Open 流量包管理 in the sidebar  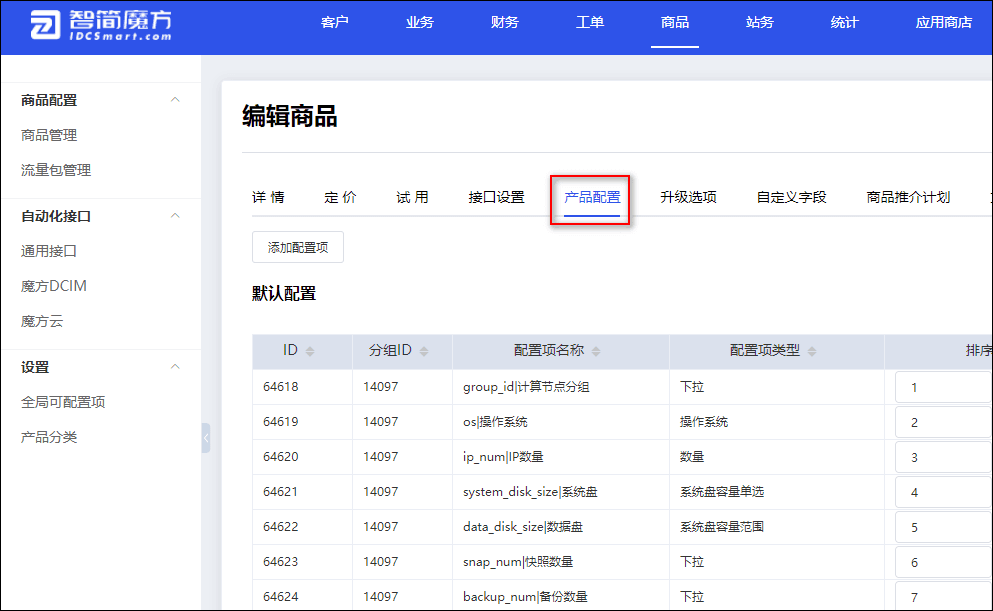point(56,170)
